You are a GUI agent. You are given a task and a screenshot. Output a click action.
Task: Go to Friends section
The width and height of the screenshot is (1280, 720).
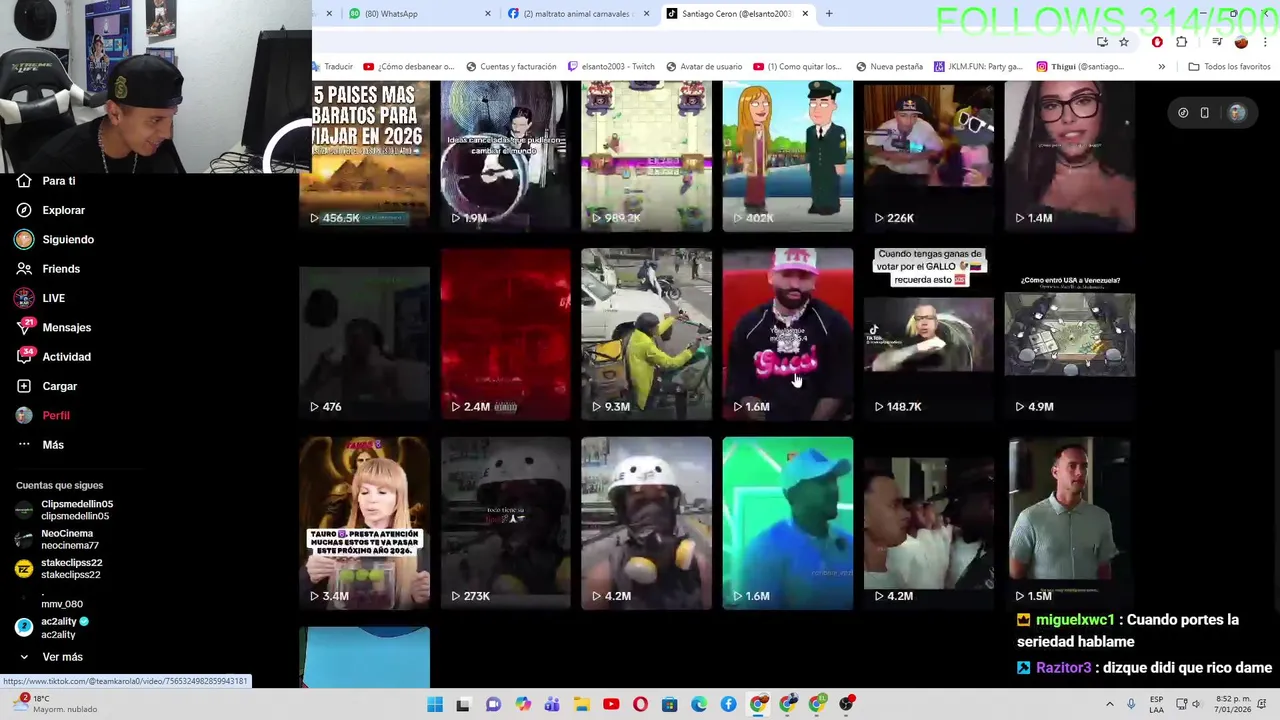point(48,269)
